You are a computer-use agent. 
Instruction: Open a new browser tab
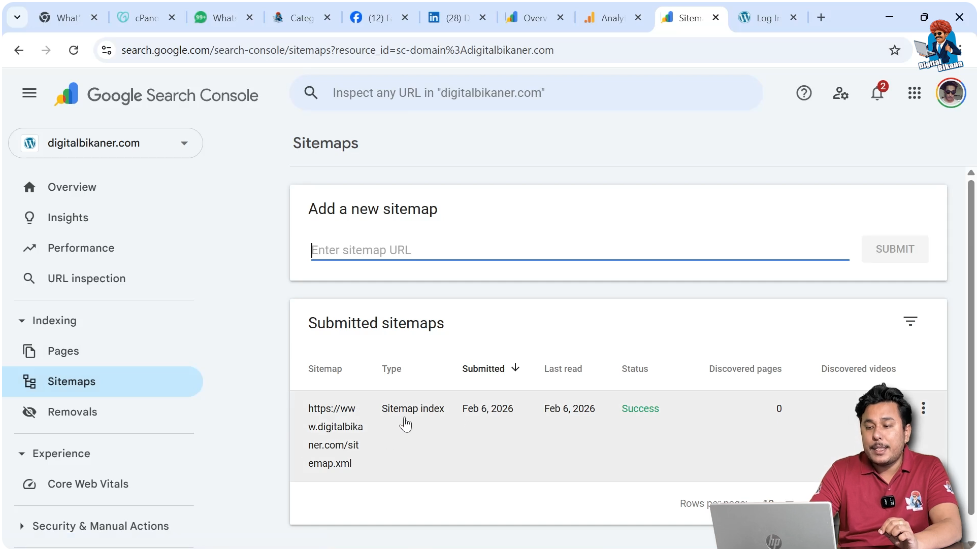pos(821,17)
